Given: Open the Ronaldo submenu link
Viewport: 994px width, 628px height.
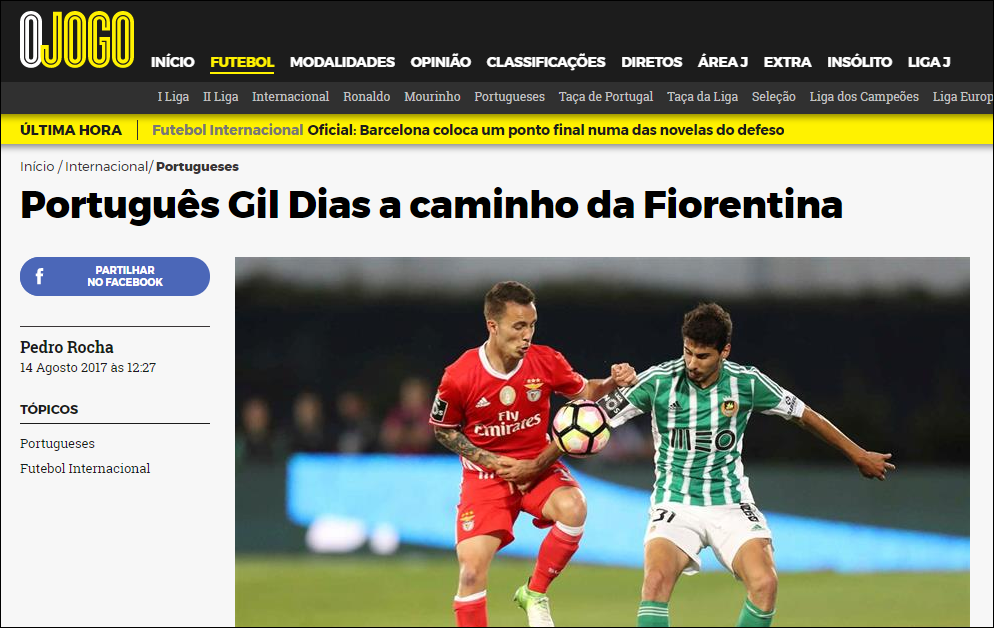Looking at the screenshot, I should click(x=366, y=96).
